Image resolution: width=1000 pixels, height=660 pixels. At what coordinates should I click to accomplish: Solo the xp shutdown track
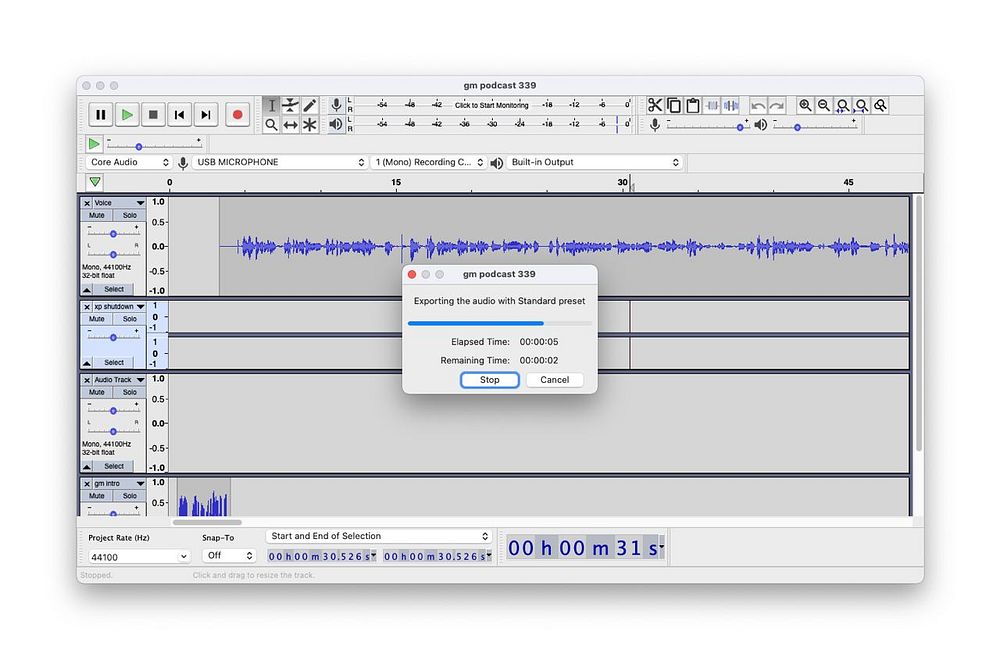click(x=130, y=319)
